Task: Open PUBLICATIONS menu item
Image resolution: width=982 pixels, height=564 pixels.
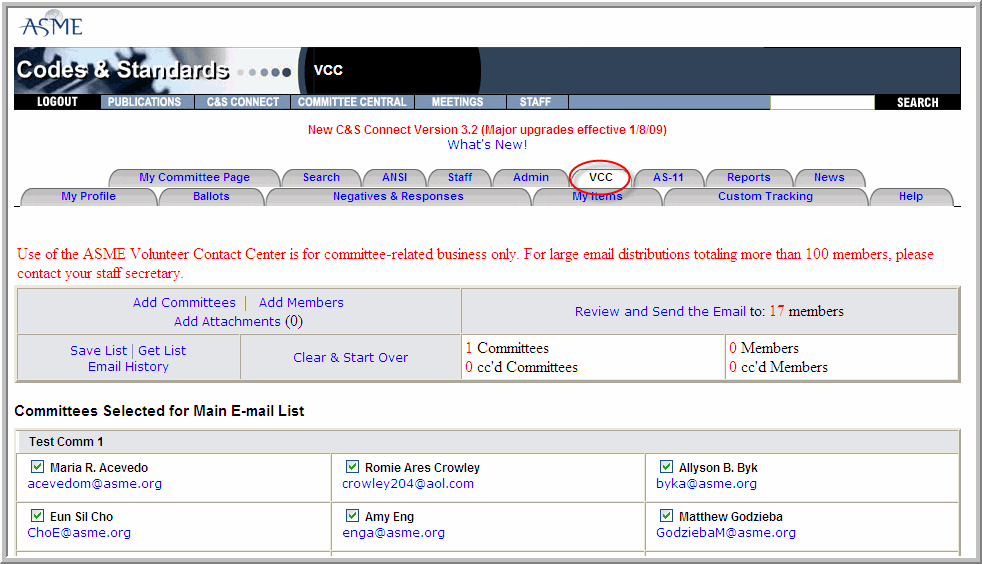Action: click(144, 102)
